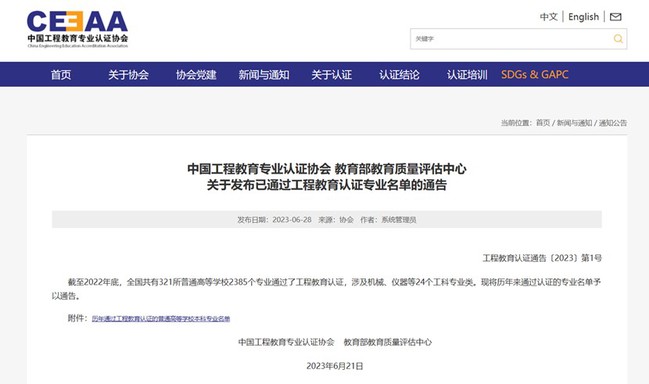Open the 协会党建 menu
649x384 pixels.
click(196, 74)
